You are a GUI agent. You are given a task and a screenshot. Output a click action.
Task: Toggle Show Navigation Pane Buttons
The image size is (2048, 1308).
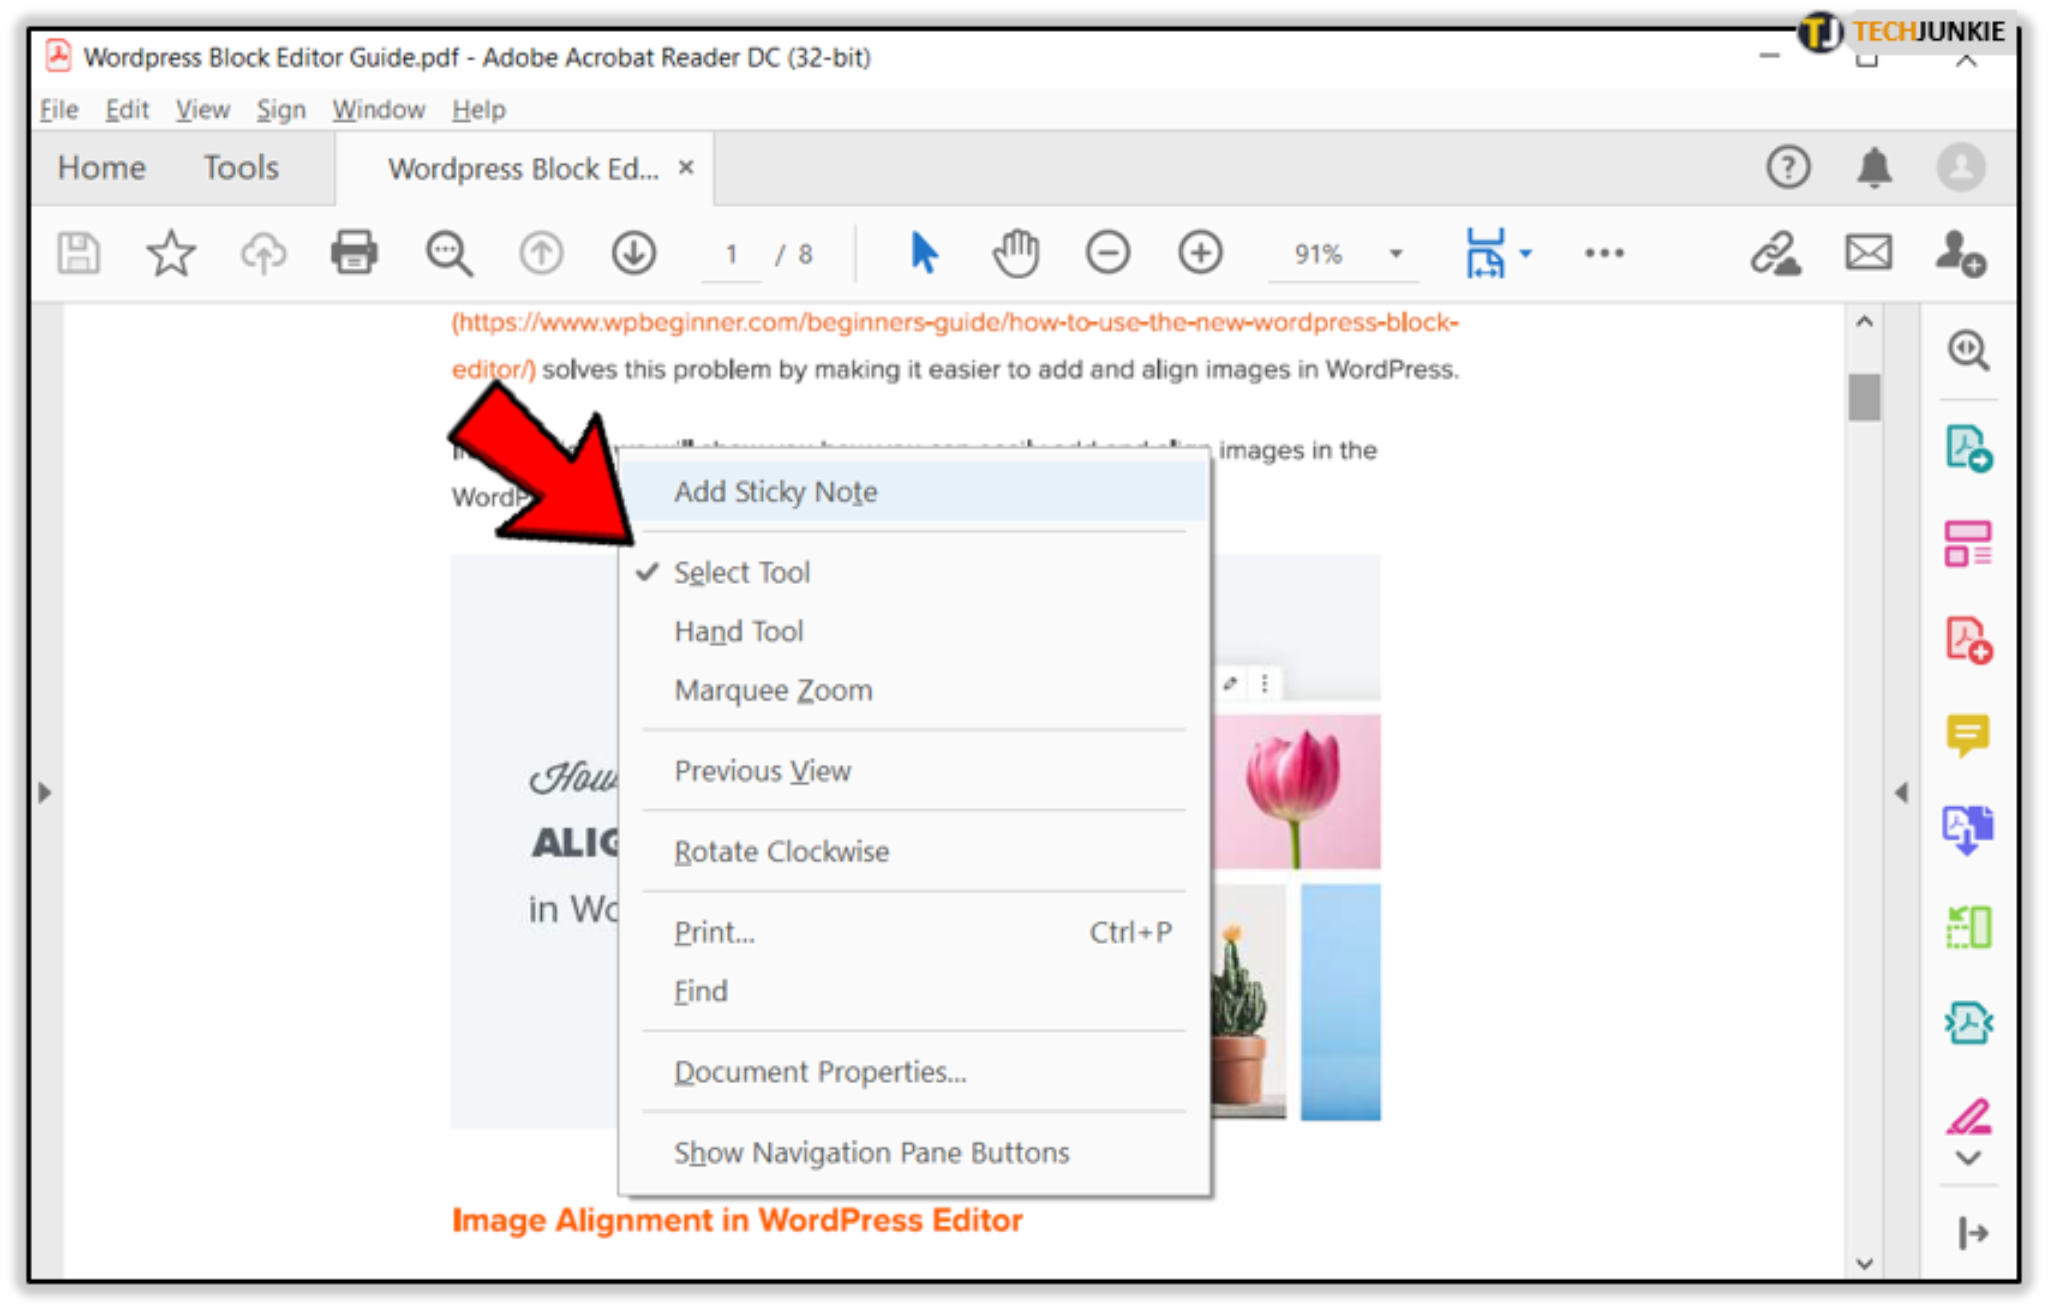click(x=871, y=1152)
